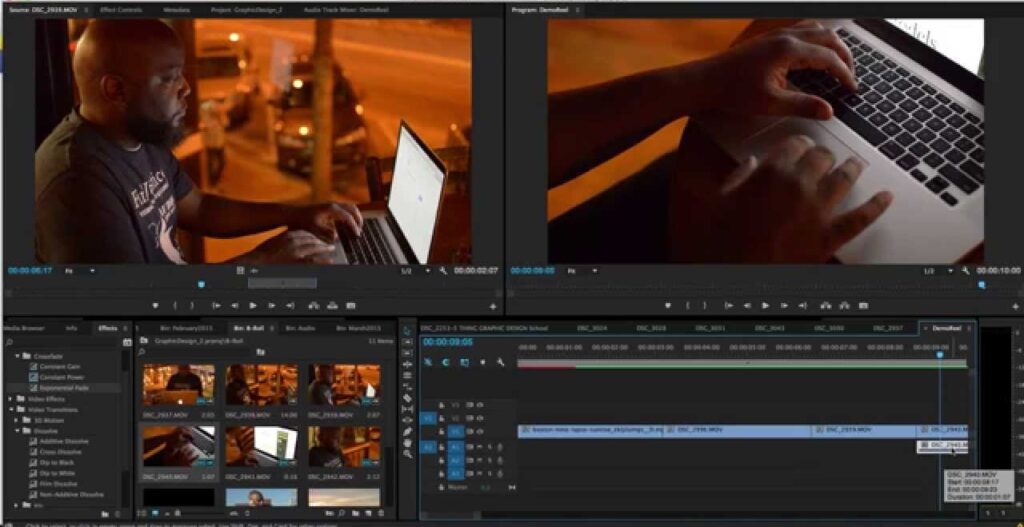This screenshot has height=527, width=1024.
Task: Activate the Selection arrow tool
Action: (x=408, y=331)
